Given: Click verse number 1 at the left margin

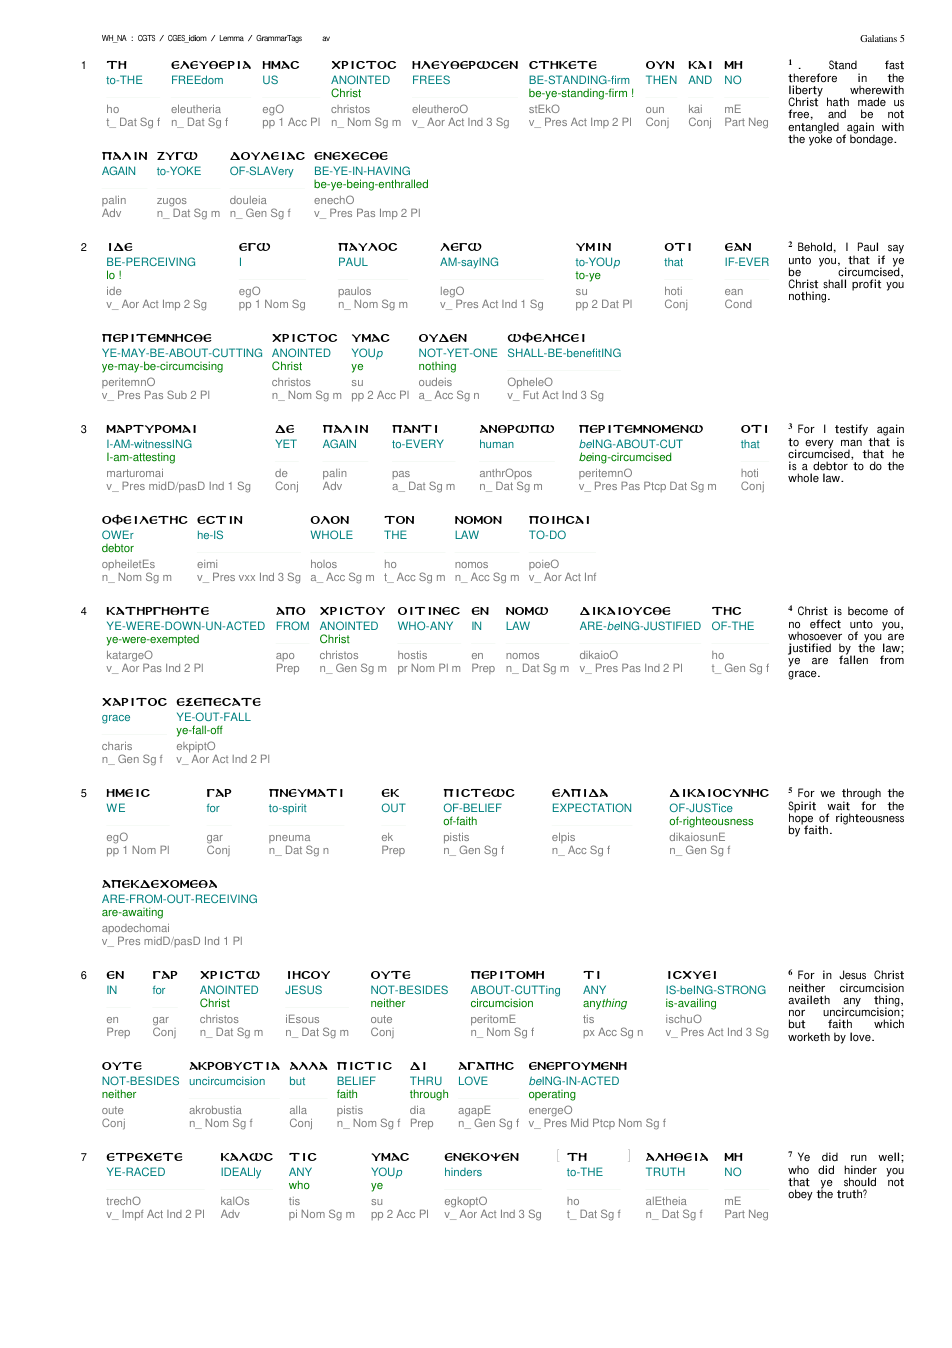Looking at the screenshot, I should click(84, 66).
